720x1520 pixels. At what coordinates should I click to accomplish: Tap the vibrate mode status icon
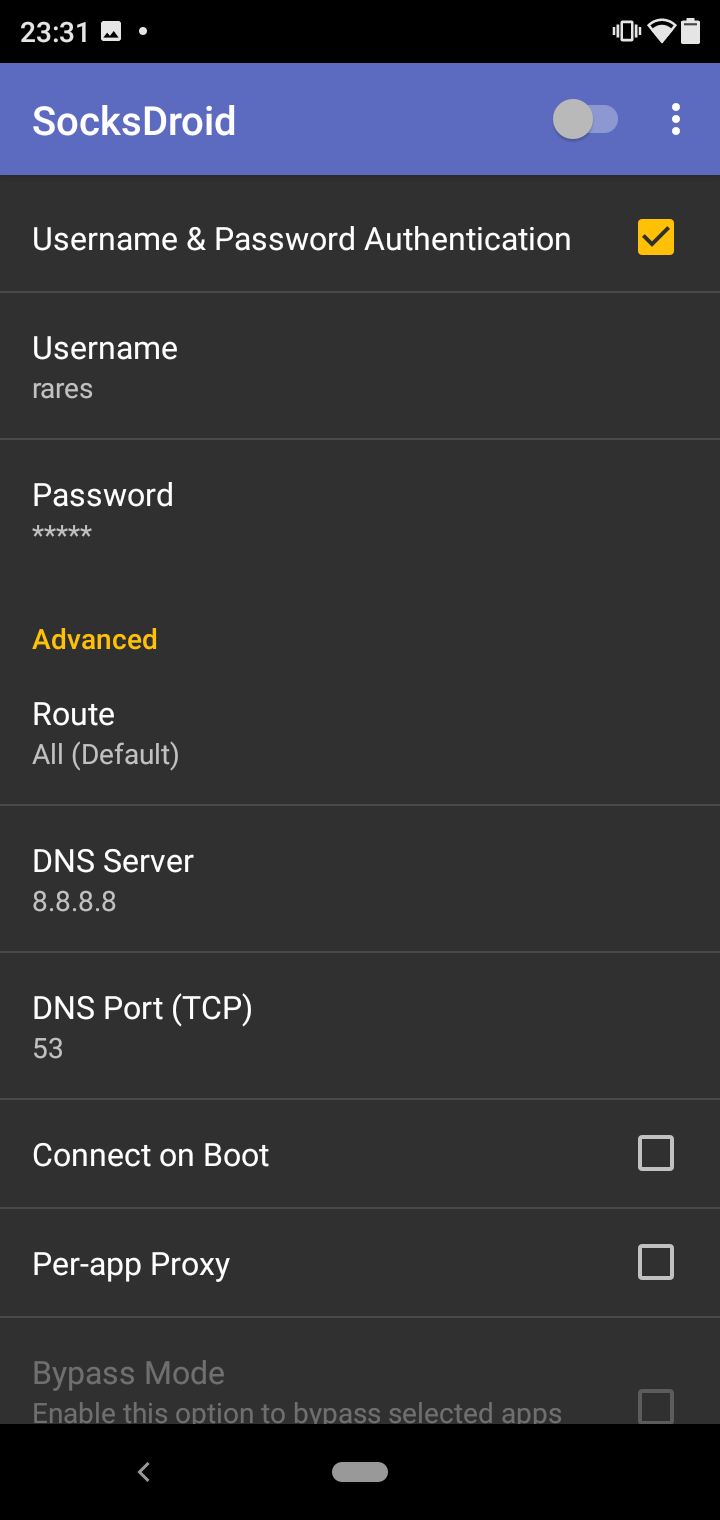point(627,32)
